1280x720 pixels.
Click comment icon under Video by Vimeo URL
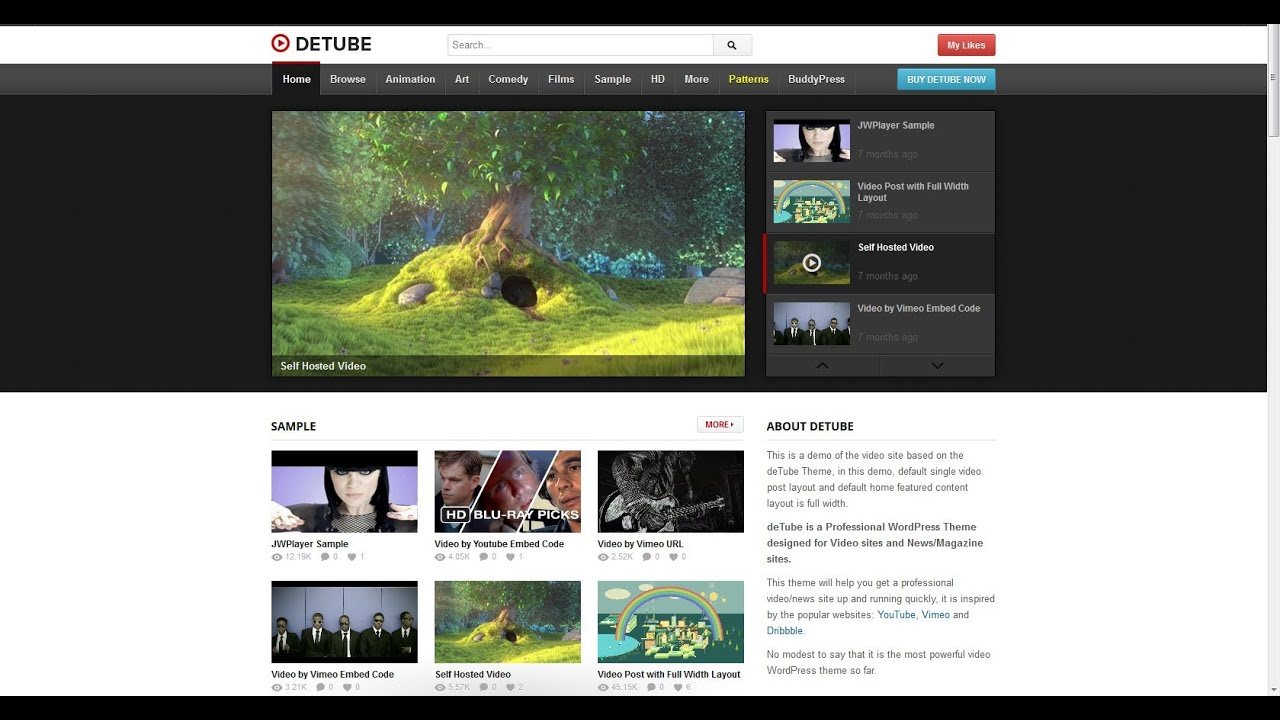point(648,557)
